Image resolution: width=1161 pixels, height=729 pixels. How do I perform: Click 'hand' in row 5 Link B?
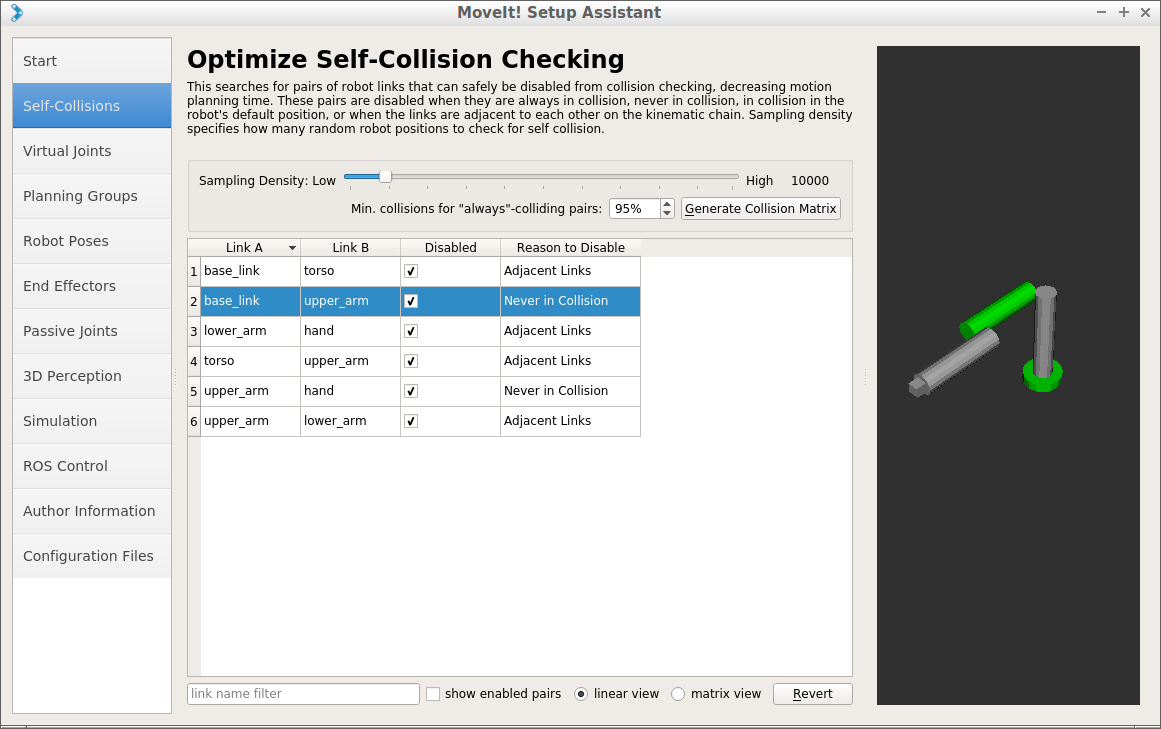coord(350,391)
